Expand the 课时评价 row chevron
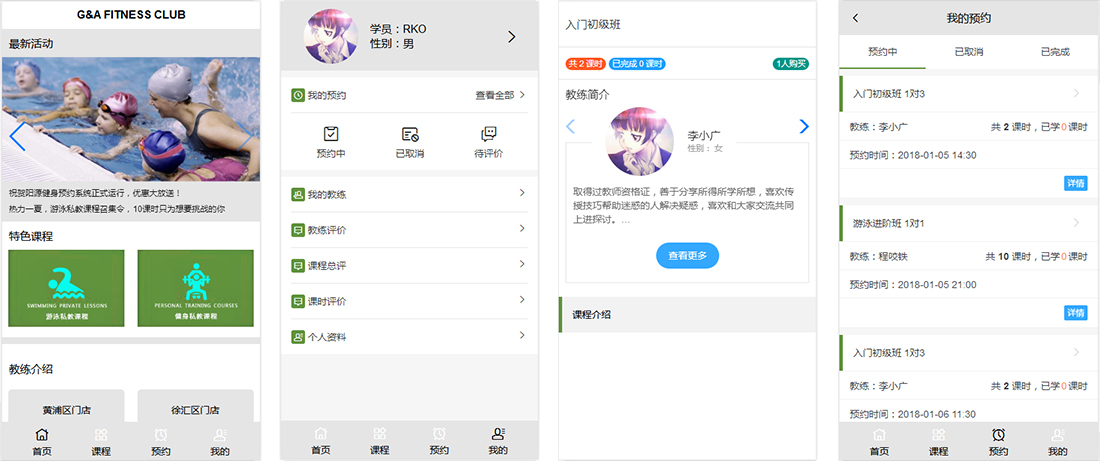The width and height of the screenshot is (1100, 461). pos(522,300)
